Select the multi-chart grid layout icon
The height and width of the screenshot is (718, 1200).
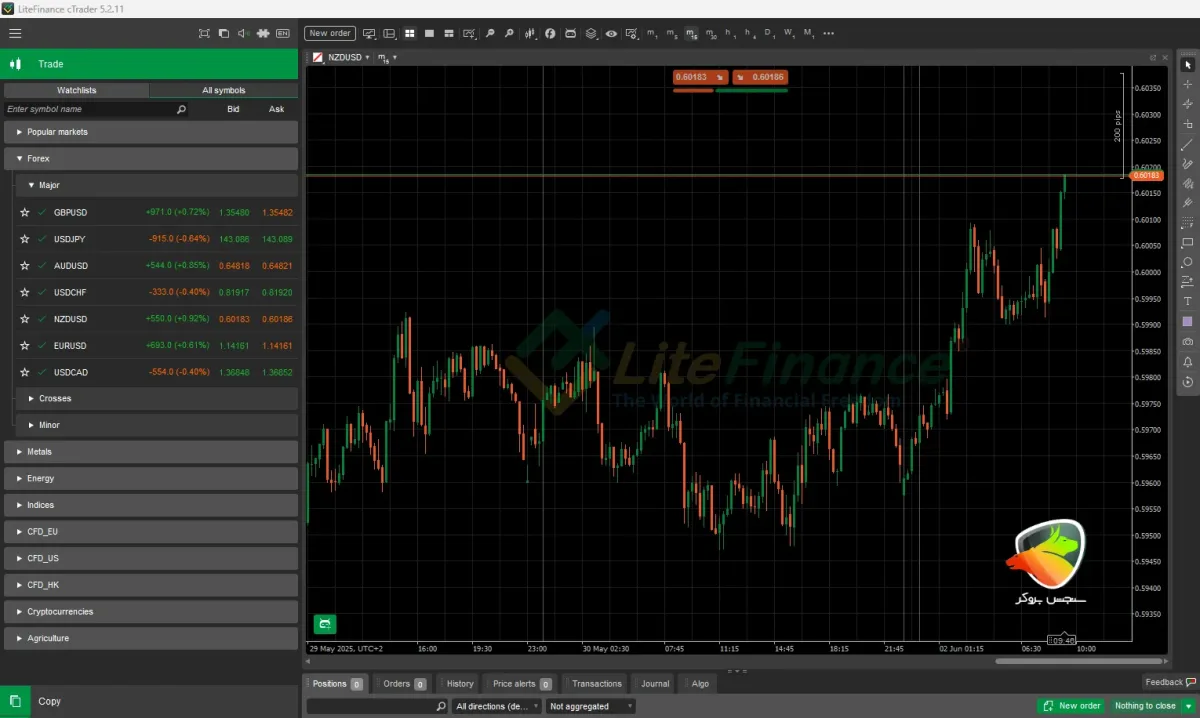409,33
